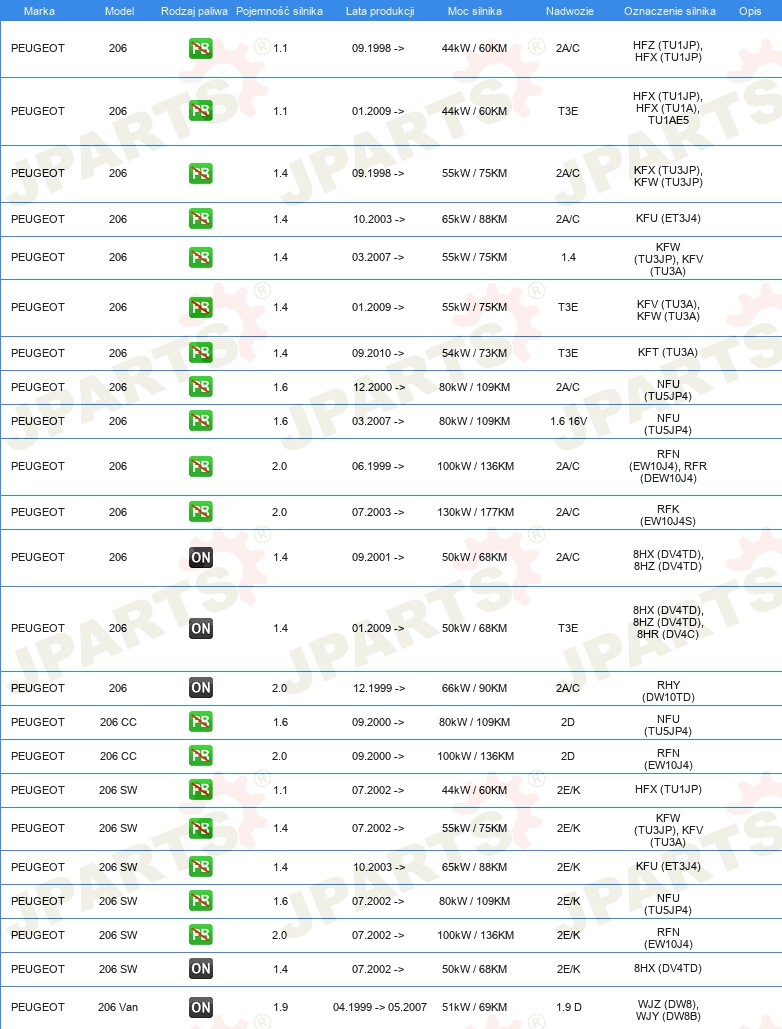Viewport: 782px width, 1029px height.
Task: Select petrol icon for 206 2A/C KFU (ET3J4) row
Action: (x=201, y=219)
